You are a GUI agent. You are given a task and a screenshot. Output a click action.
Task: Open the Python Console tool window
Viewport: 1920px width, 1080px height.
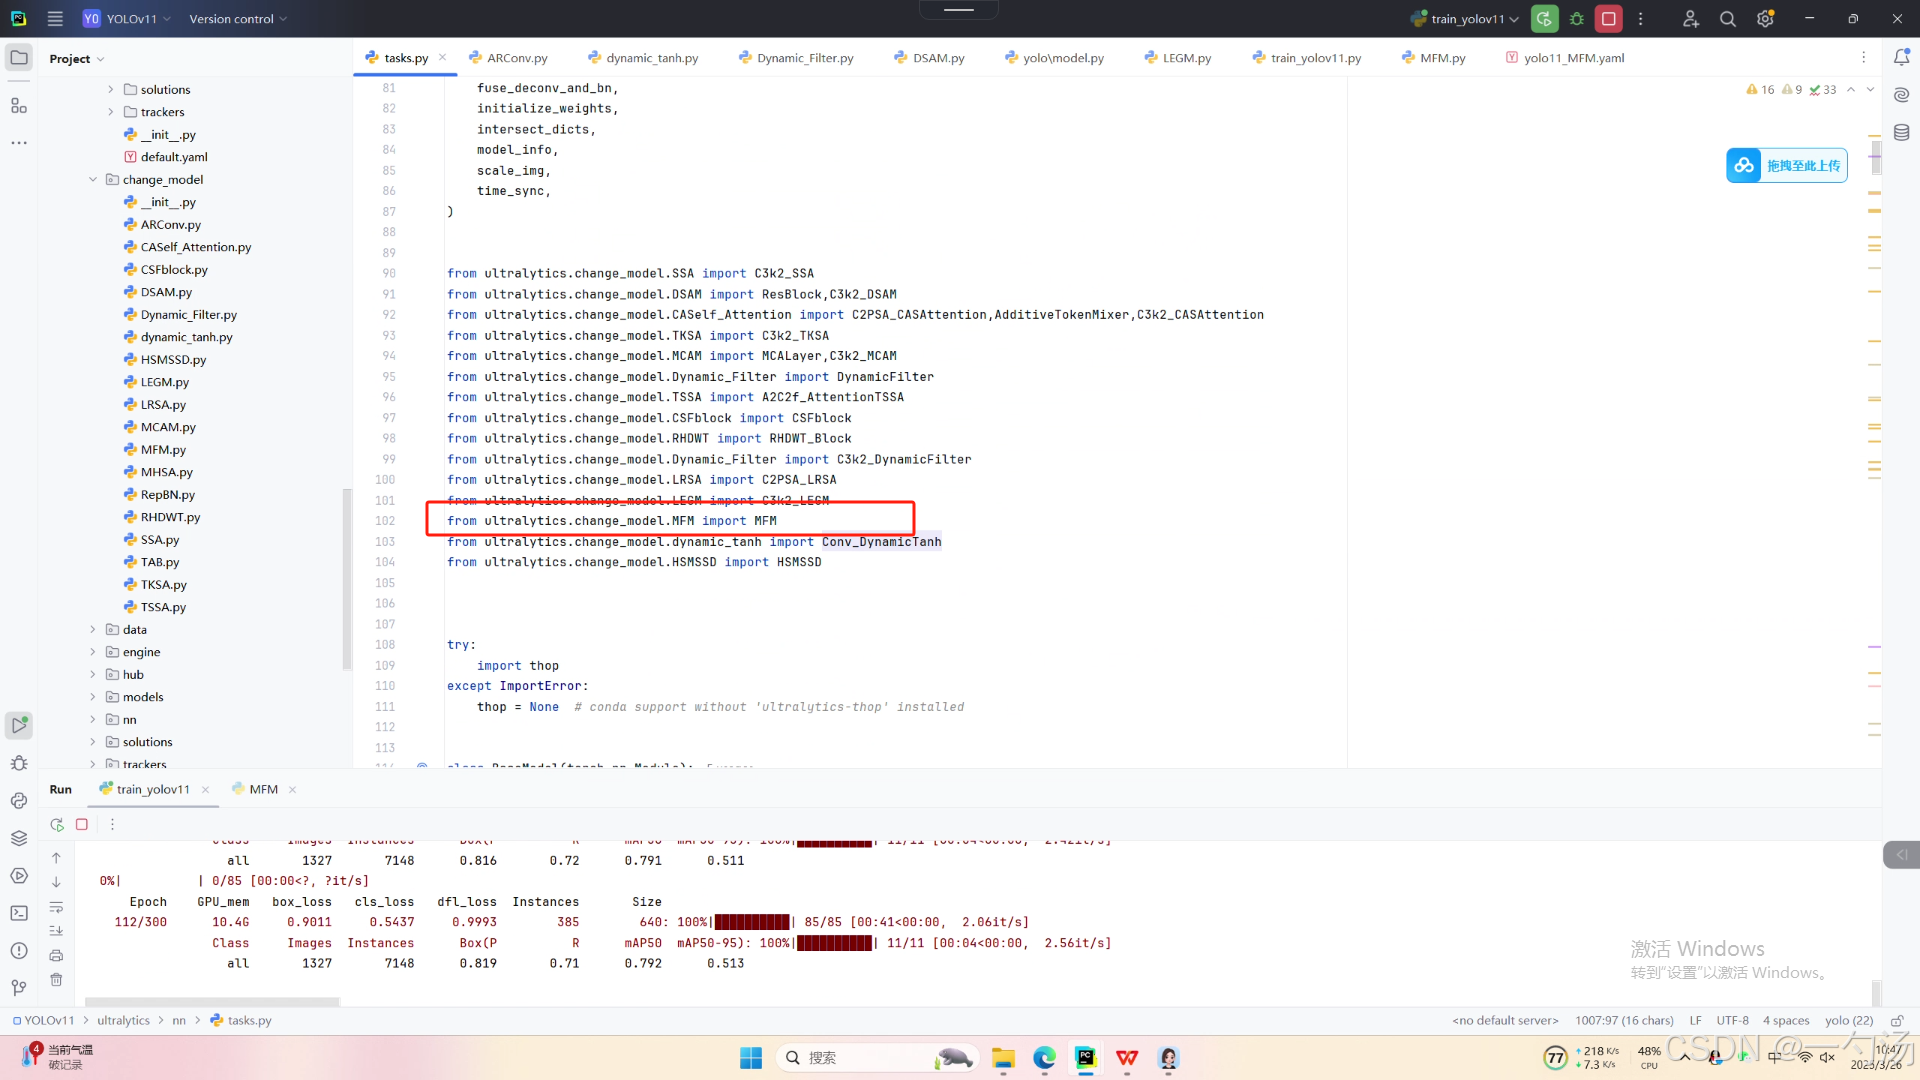click(x=19, y=801)
